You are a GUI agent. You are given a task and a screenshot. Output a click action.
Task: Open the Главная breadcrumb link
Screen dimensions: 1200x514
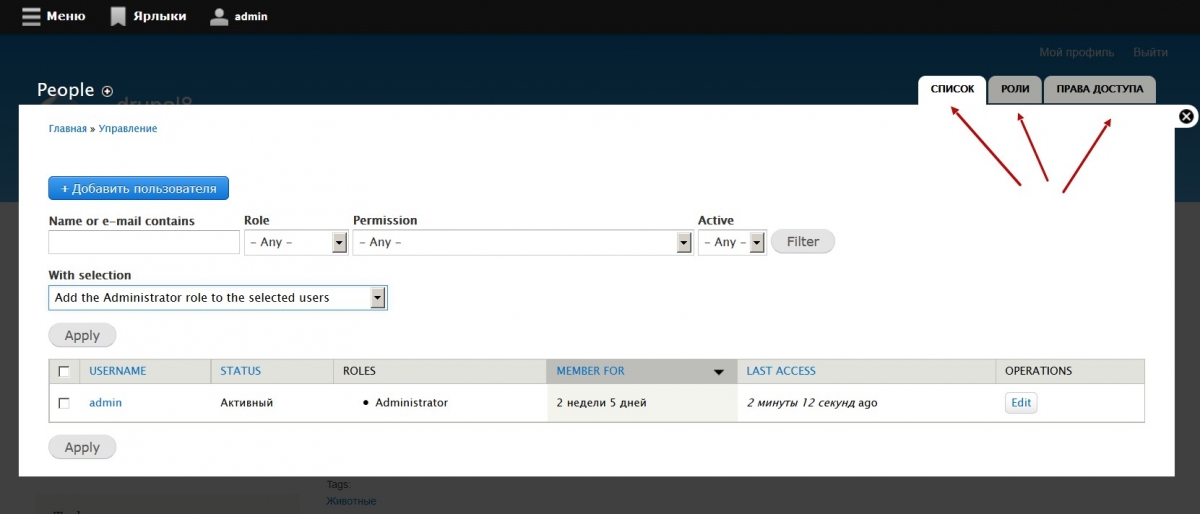pyautogui.click(x=68, y=129)
